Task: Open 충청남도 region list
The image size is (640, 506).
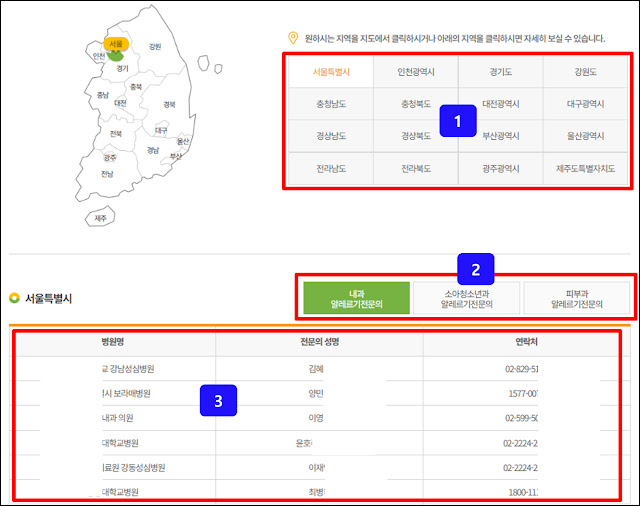Action: [331, 104]
